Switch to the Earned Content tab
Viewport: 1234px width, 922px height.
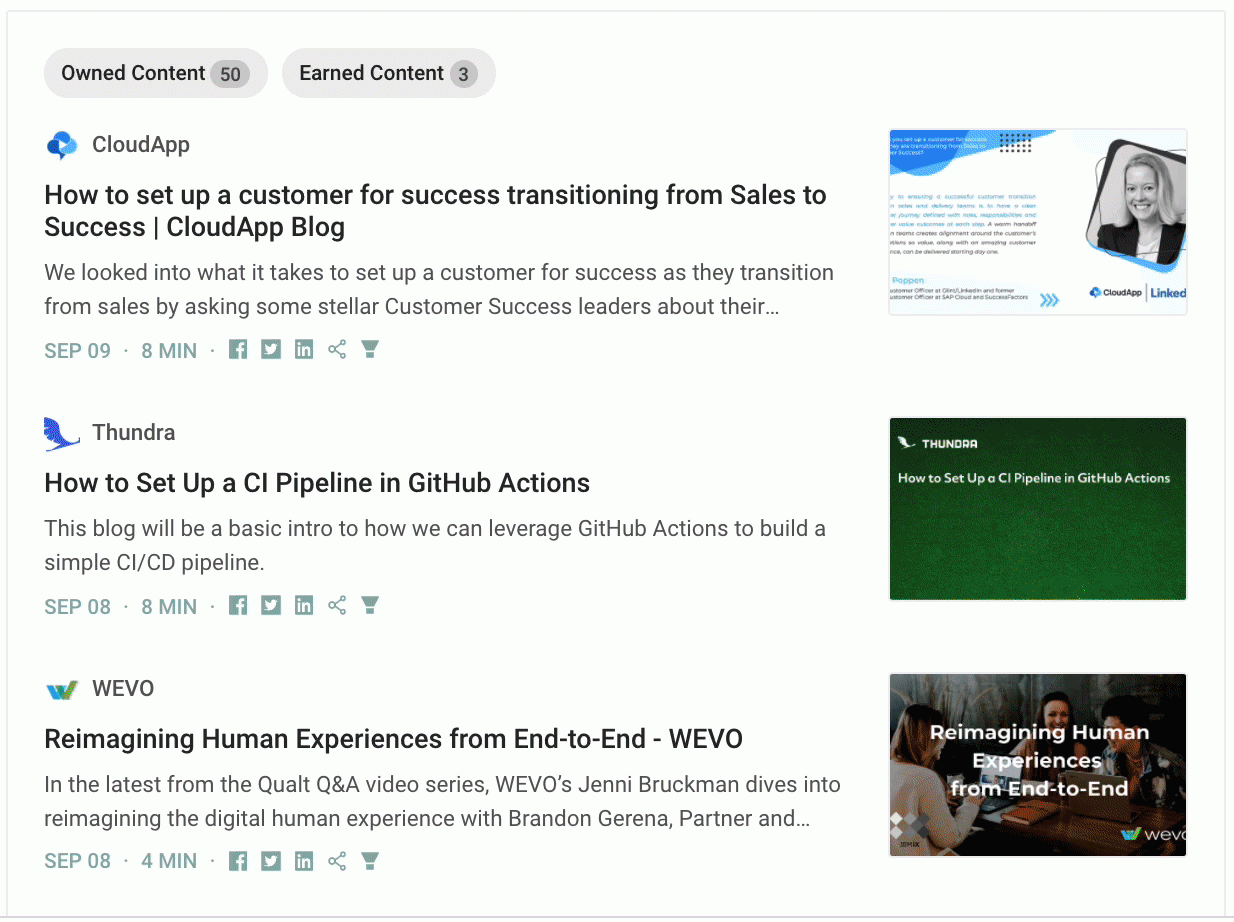(x=388, y=73)
